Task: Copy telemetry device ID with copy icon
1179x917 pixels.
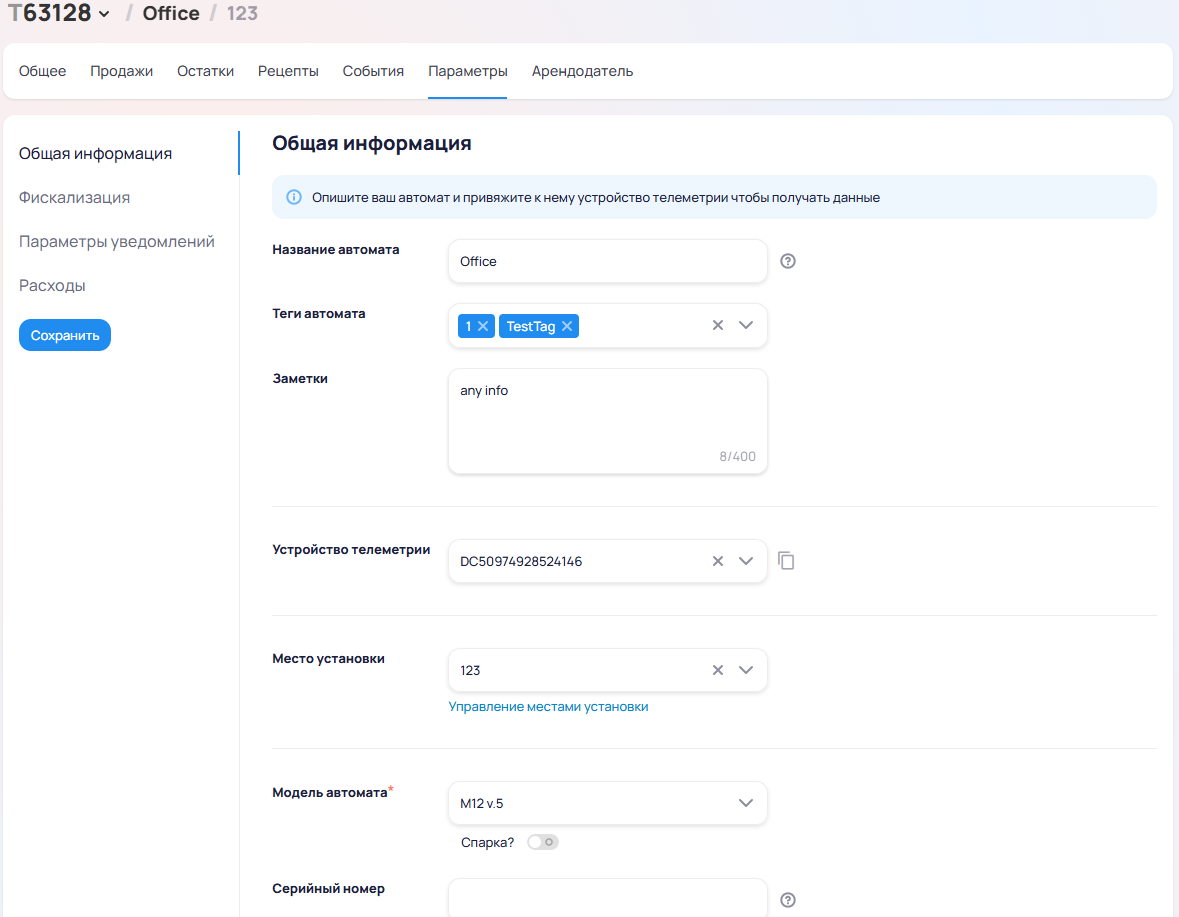Action: pyautogui.click(x=787, y=561)
